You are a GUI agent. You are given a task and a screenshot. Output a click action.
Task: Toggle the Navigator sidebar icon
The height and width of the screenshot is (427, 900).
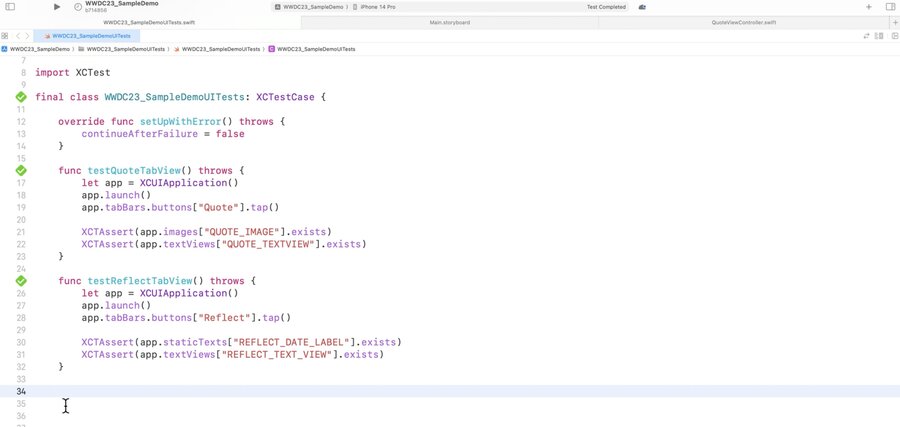[x=10, y=7]
